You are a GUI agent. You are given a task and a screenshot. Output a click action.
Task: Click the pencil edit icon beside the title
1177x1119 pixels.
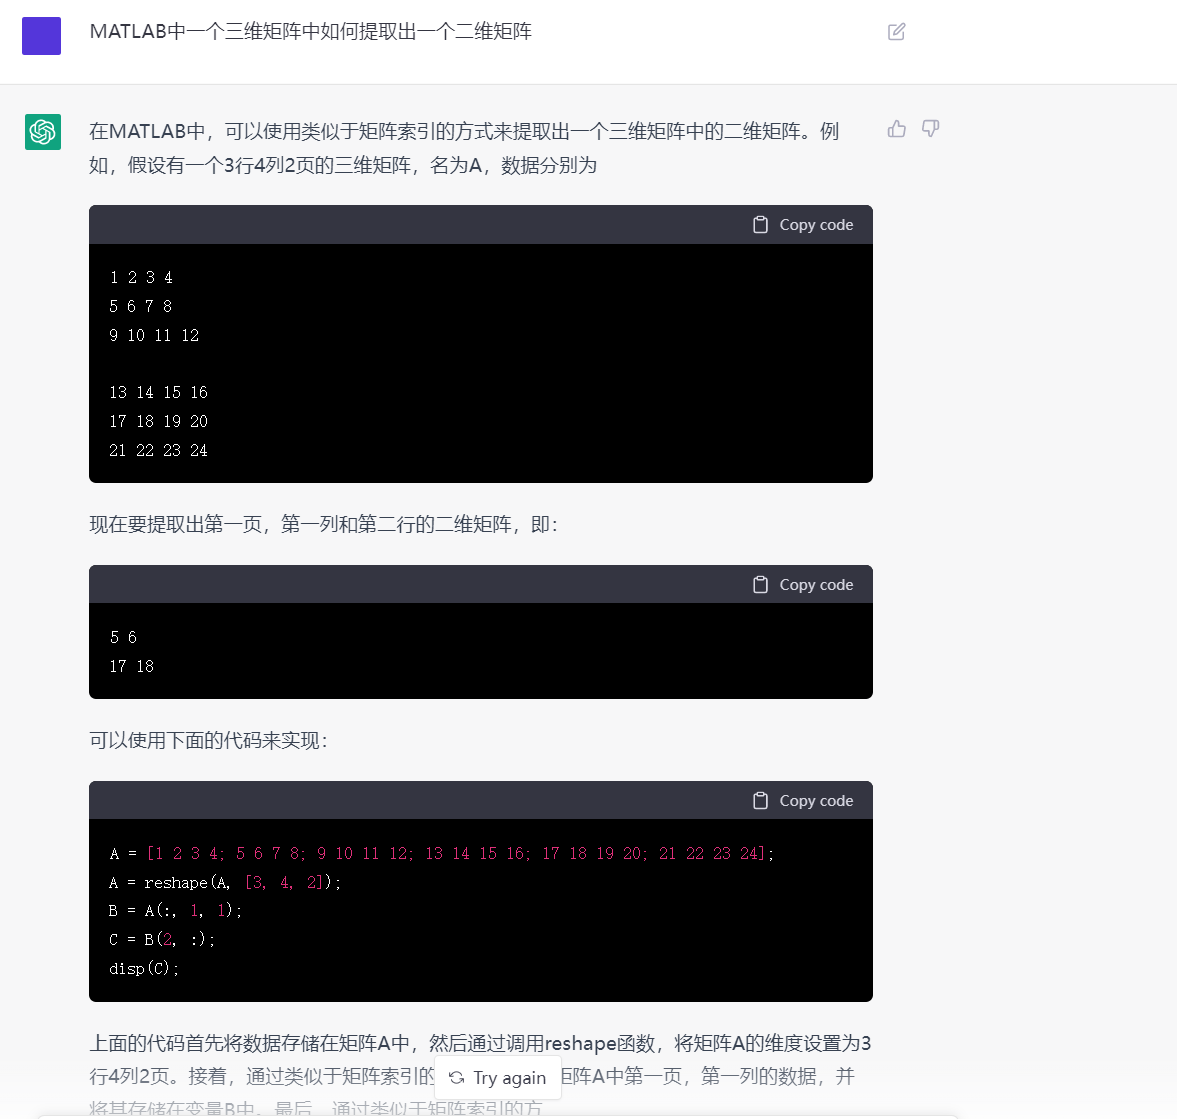[x=895, y=32]
